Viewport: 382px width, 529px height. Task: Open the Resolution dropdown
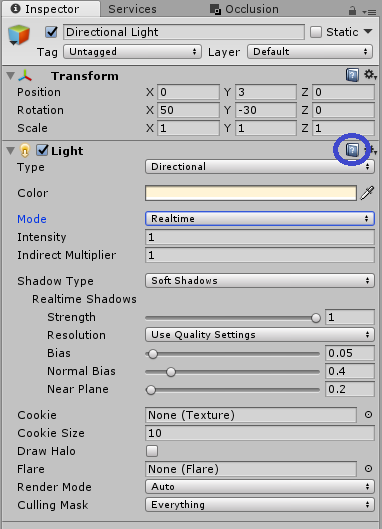[x=260, y=335]
